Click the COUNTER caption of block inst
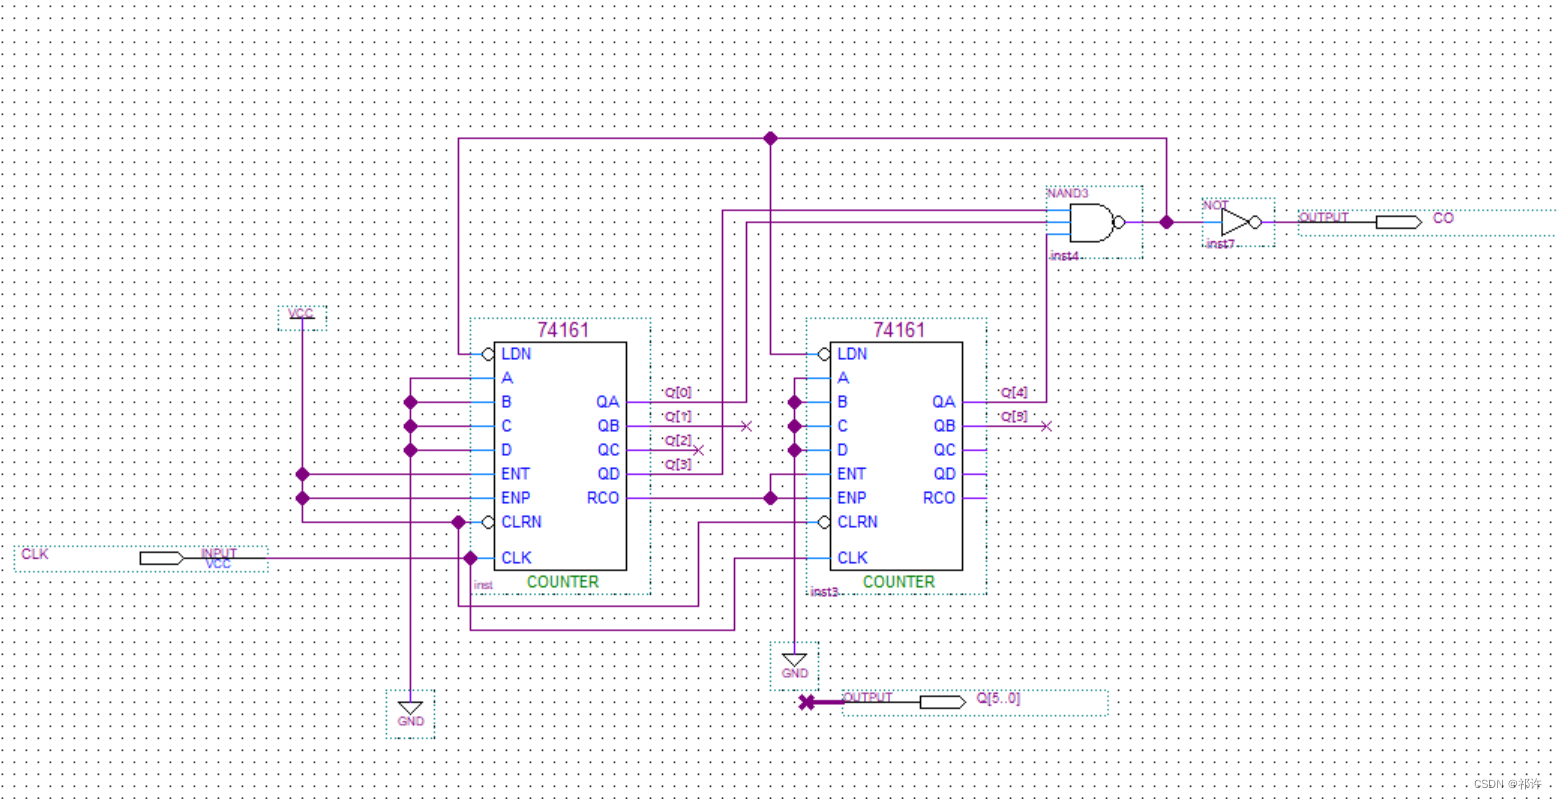This screenshot has height=799, width=1557. coord(563,582)
